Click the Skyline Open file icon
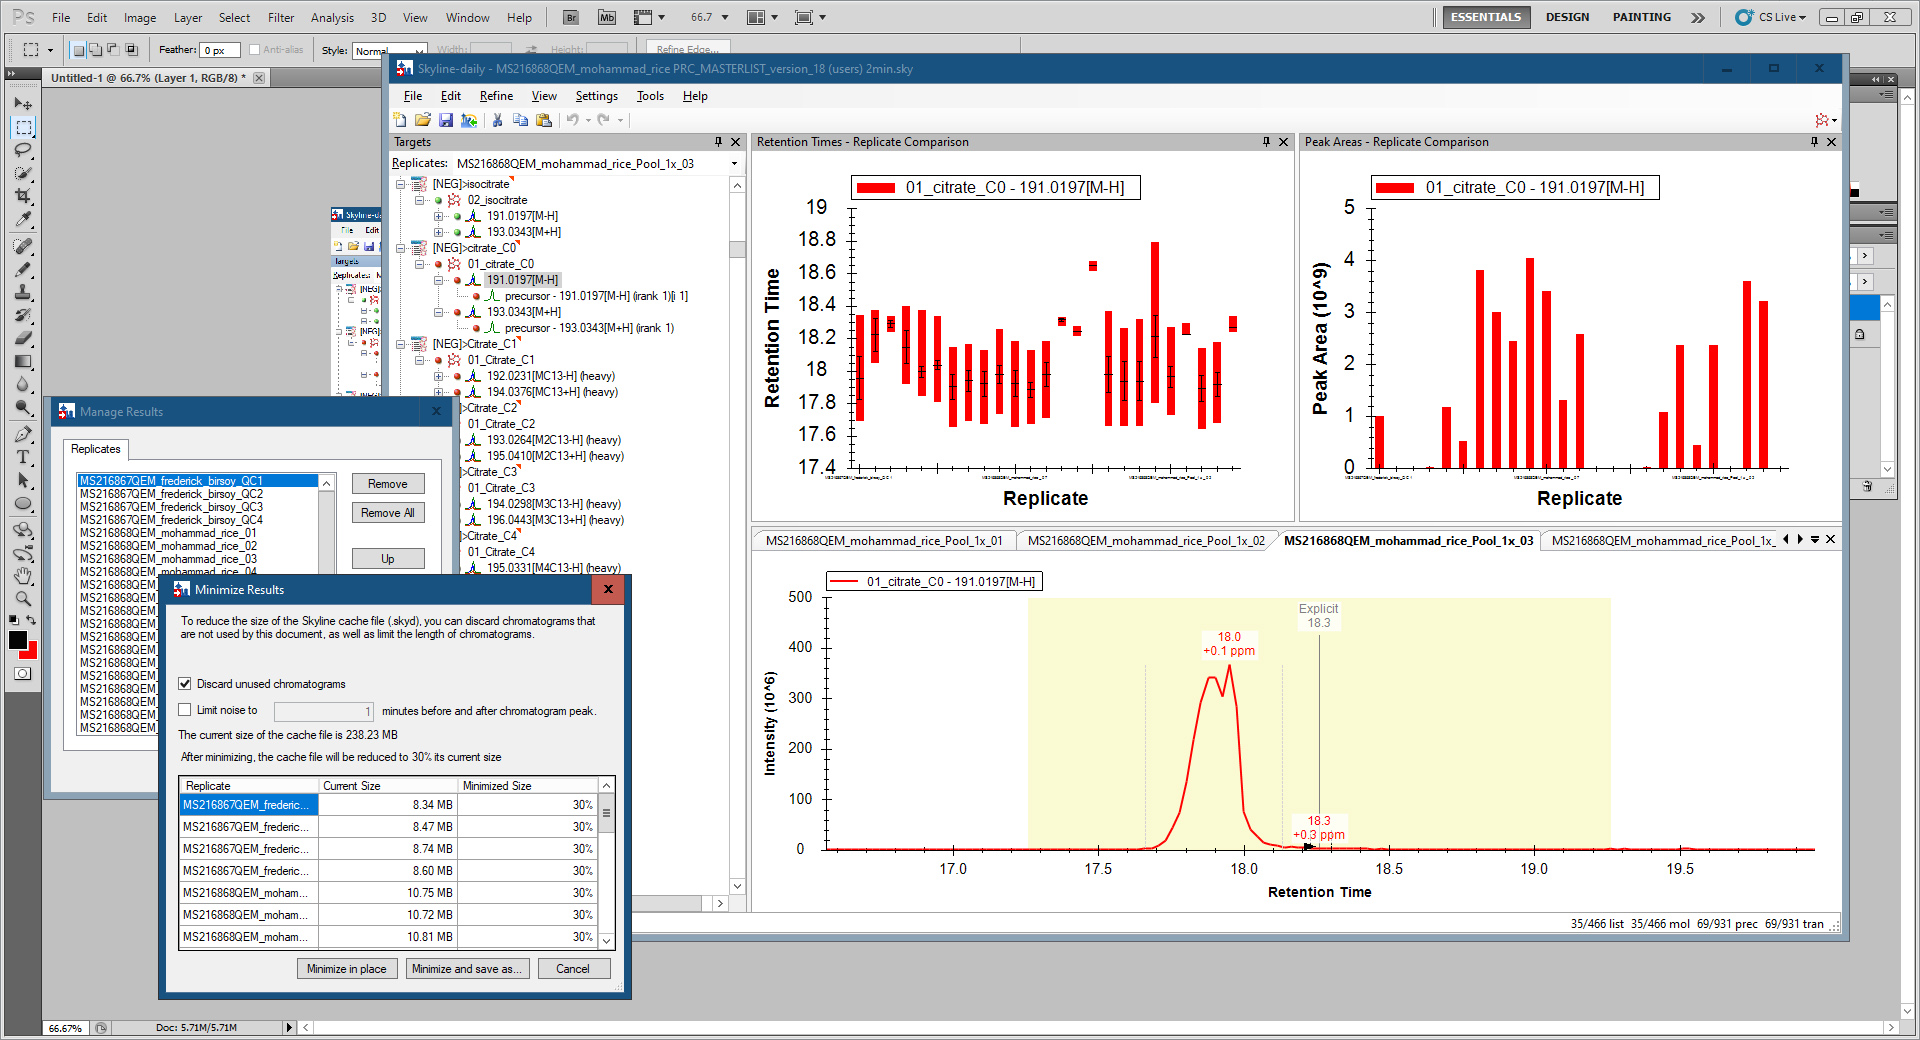This screenshot has width=1920, height=1040. coord(423,120)
